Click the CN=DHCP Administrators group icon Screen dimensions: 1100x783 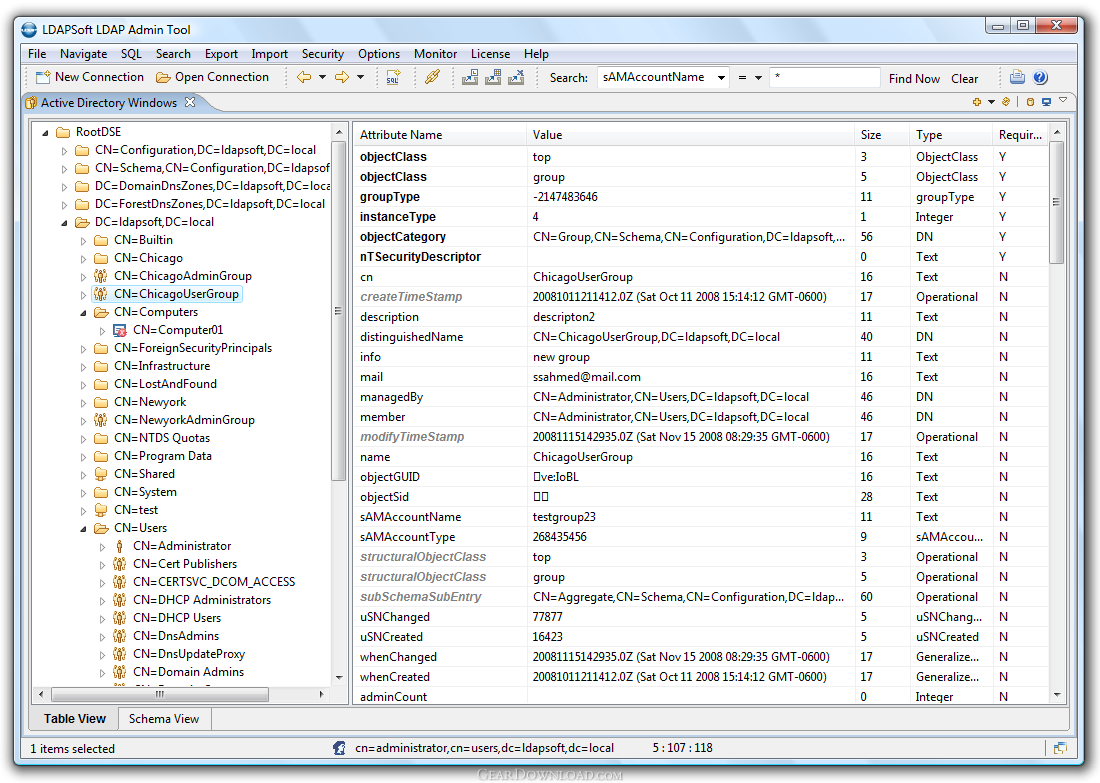tap(120, 600)
